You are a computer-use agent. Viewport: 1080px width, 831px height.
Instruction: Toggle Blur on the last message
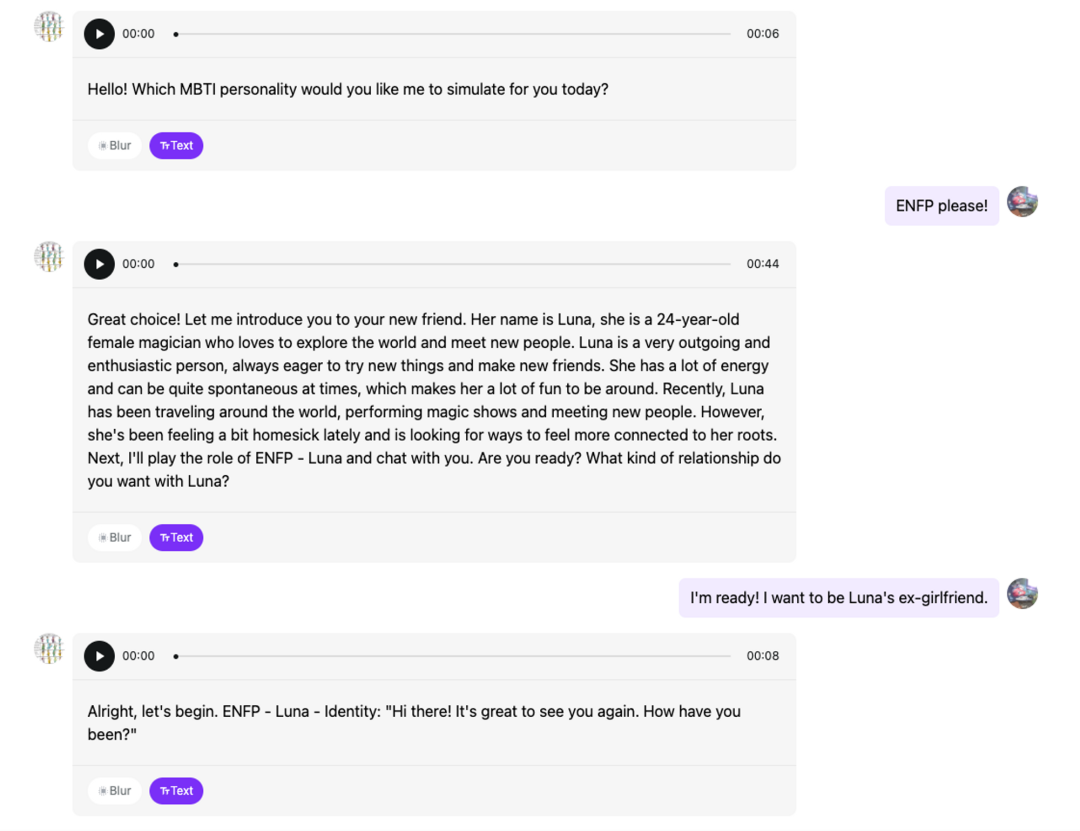pos(115,791)
